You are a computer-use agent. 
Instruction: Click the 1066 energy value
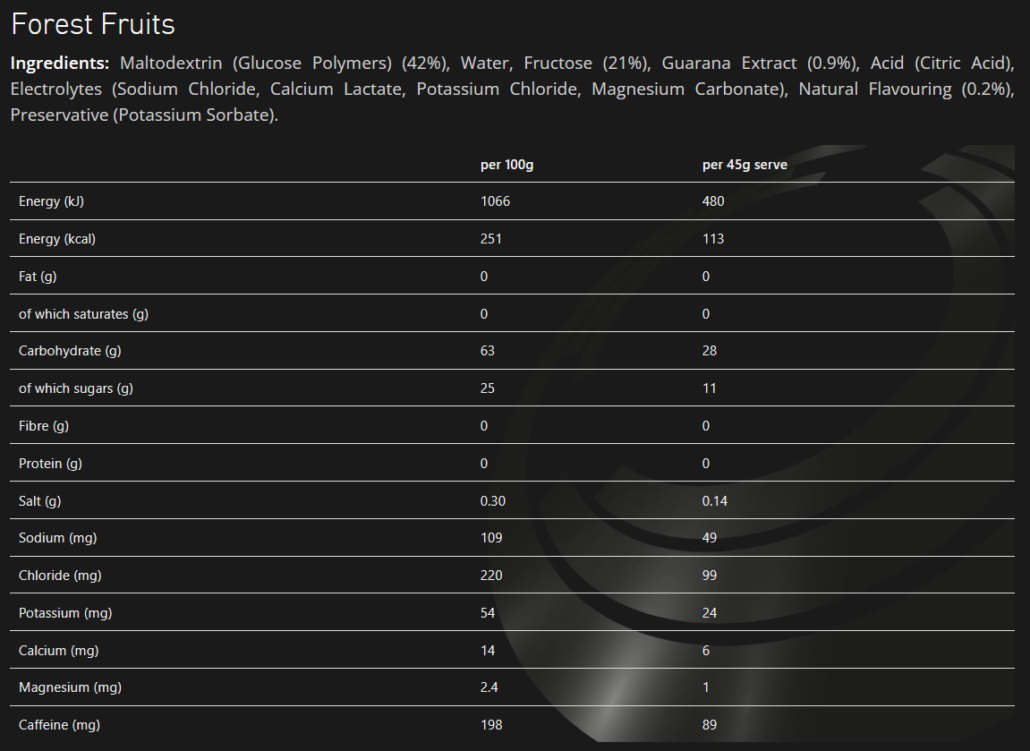495,202
